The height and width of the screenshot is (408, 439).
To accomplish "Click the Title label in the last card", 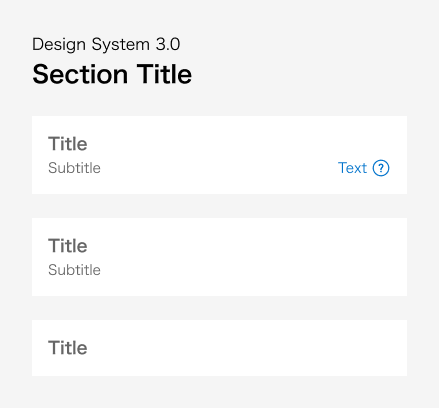I will (x=68, y=348).
